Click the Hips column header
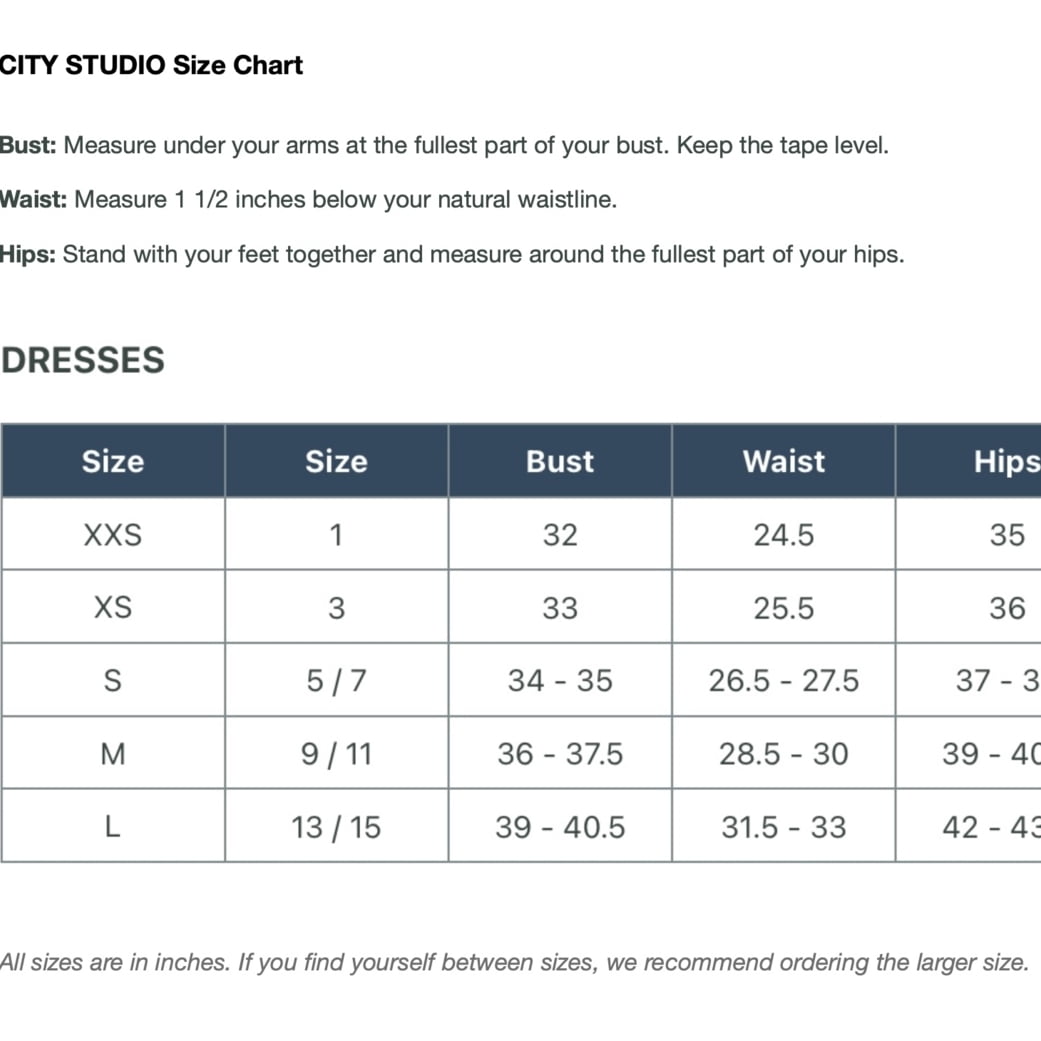1041x1041 pixels. 969,461
